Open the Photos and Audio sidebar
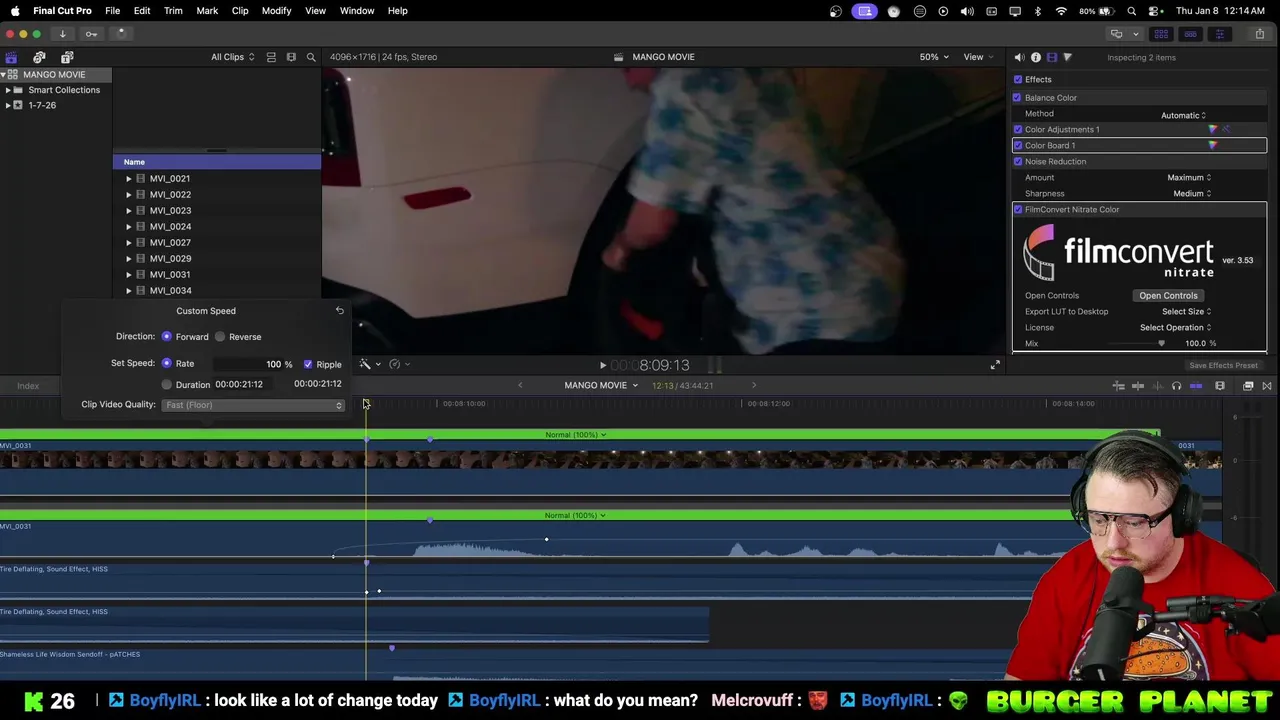 39,57
